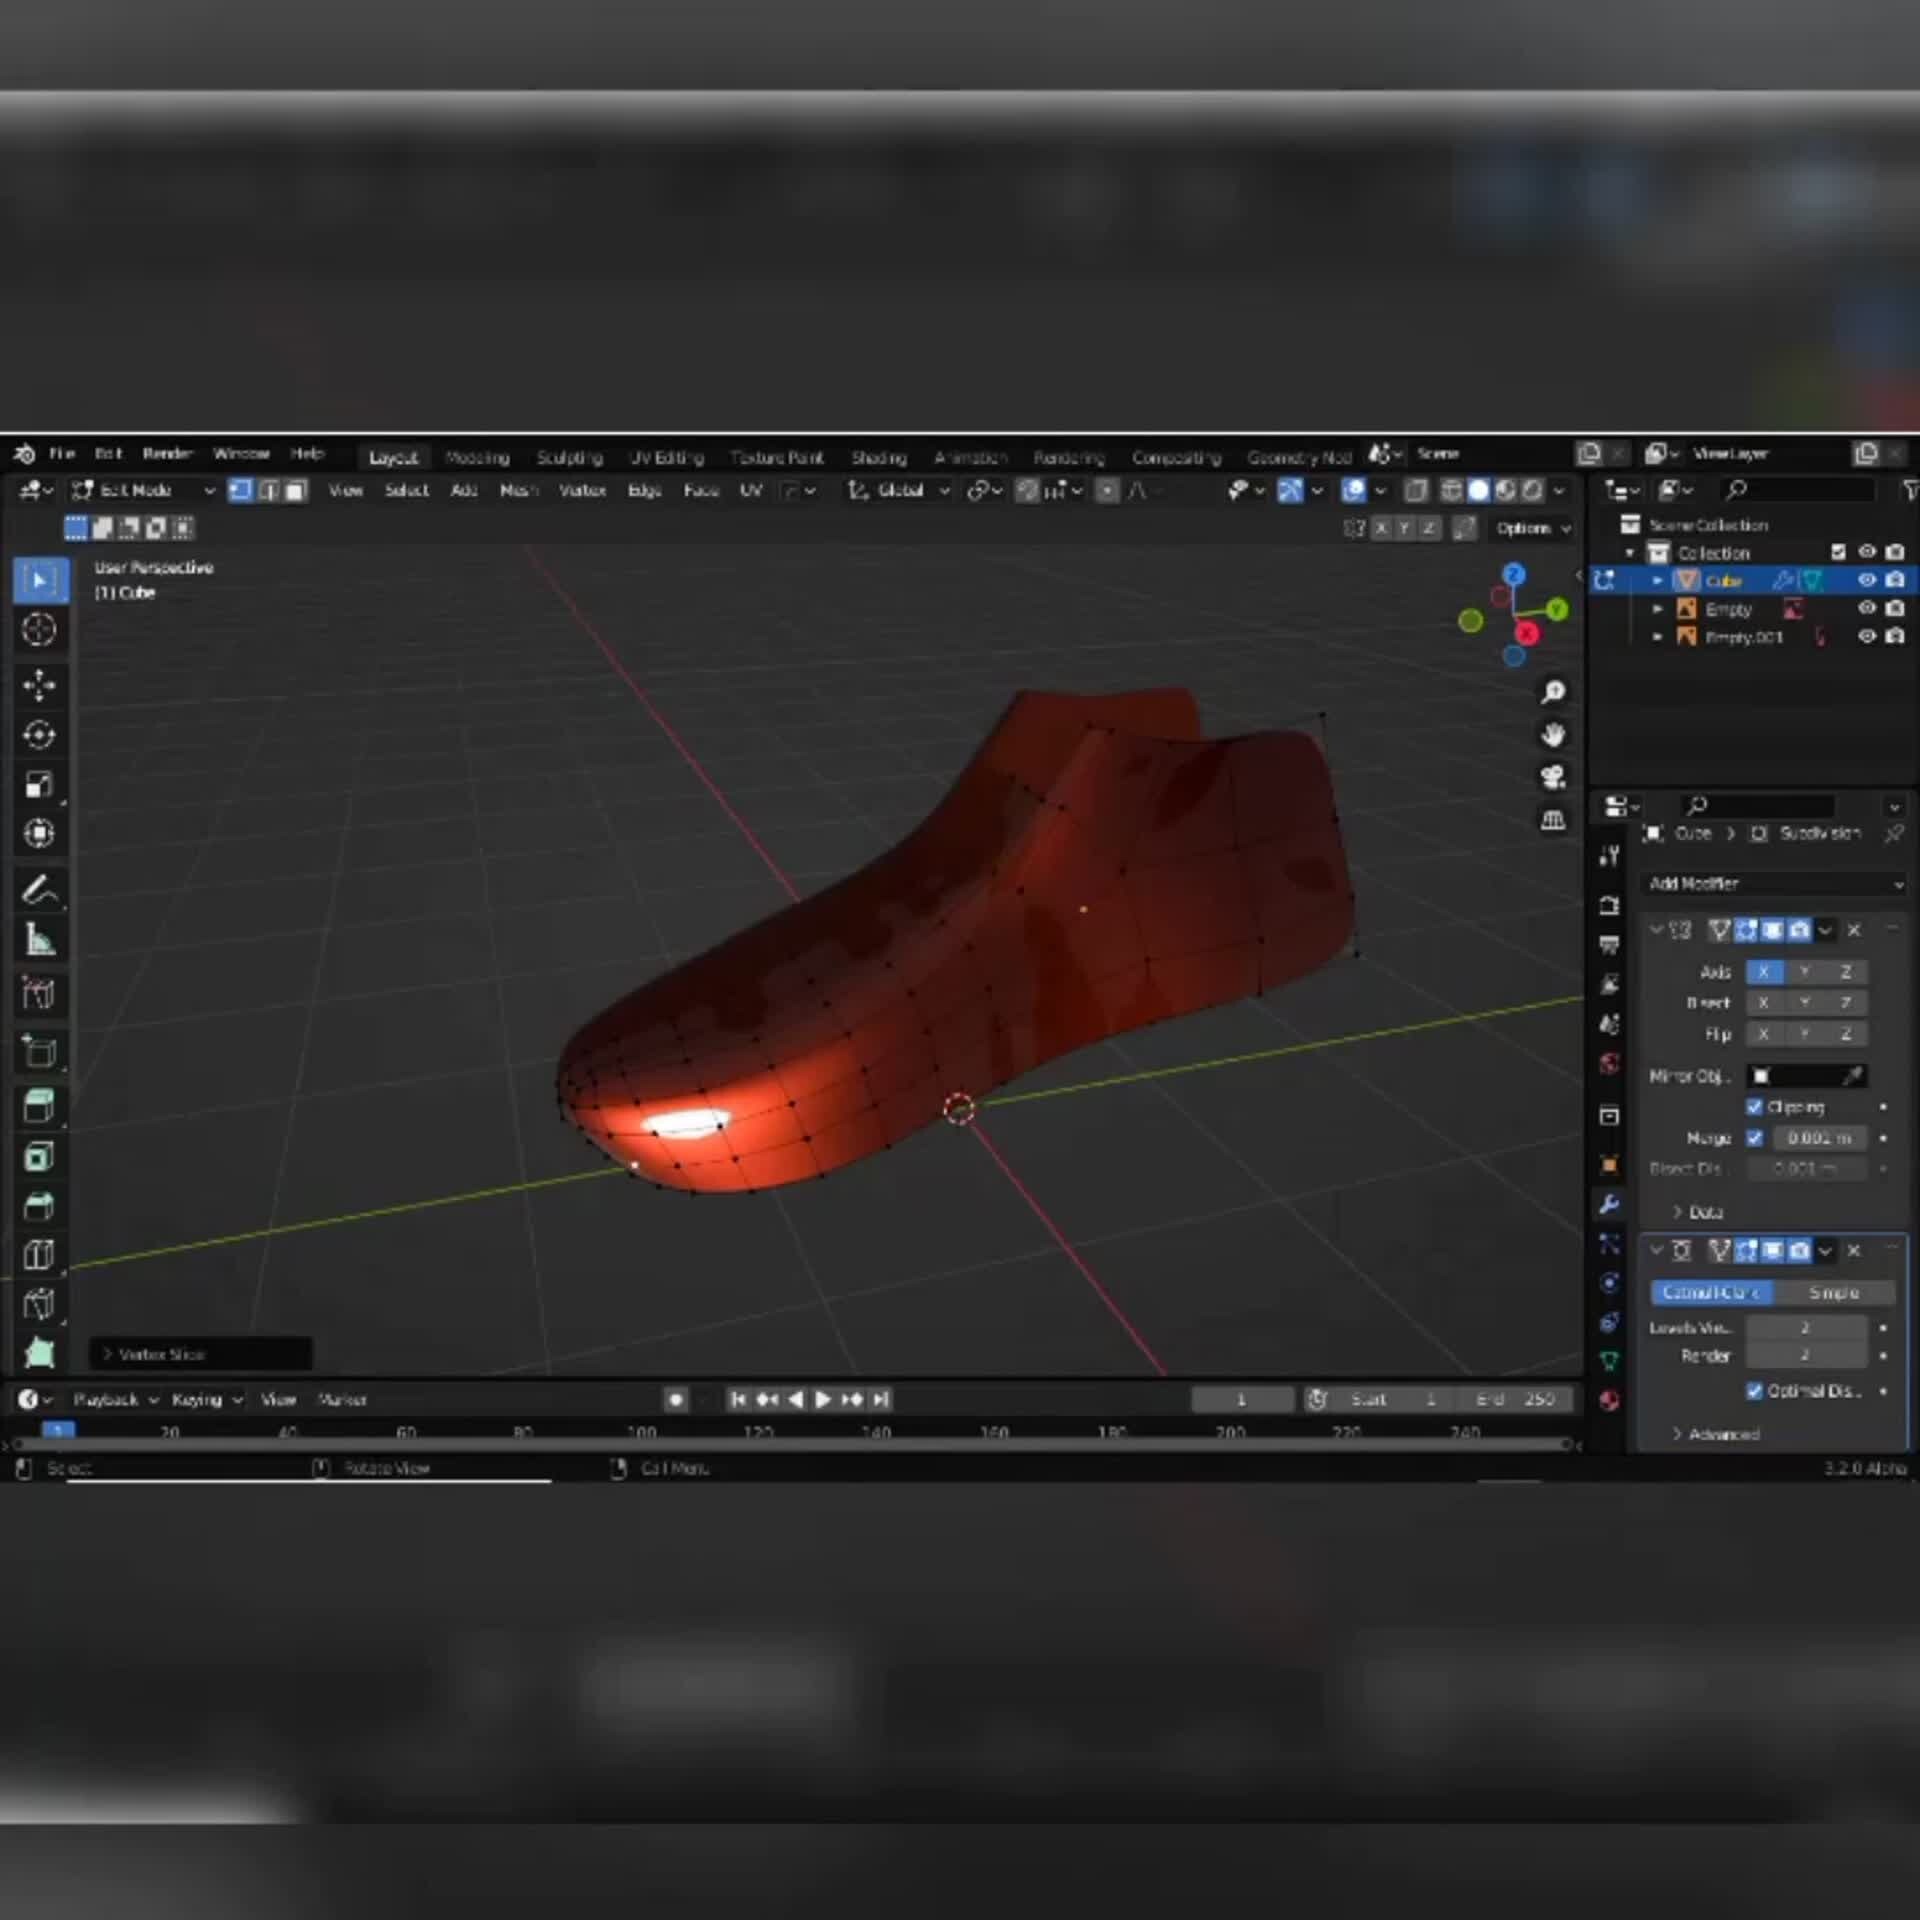Disable Optimal Display in Subdivision modifier
Screen dimensions: 1920x1920
coord(1754,1390)
